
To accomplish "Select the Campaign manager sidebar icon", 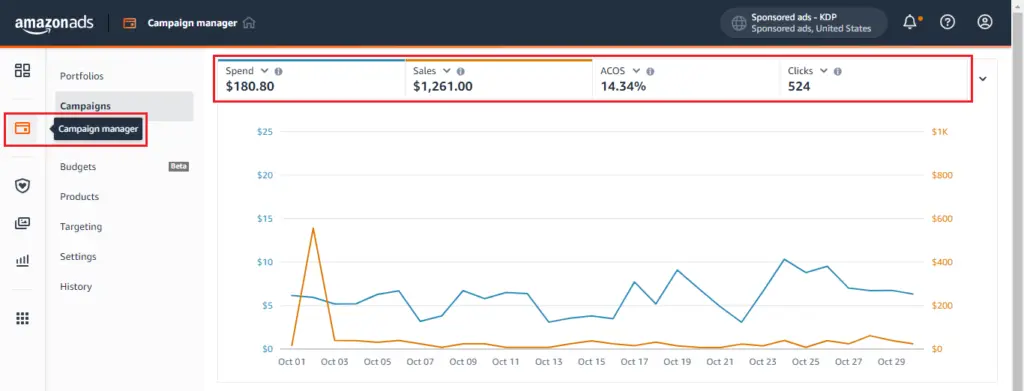I will click(x=23, y=128).
